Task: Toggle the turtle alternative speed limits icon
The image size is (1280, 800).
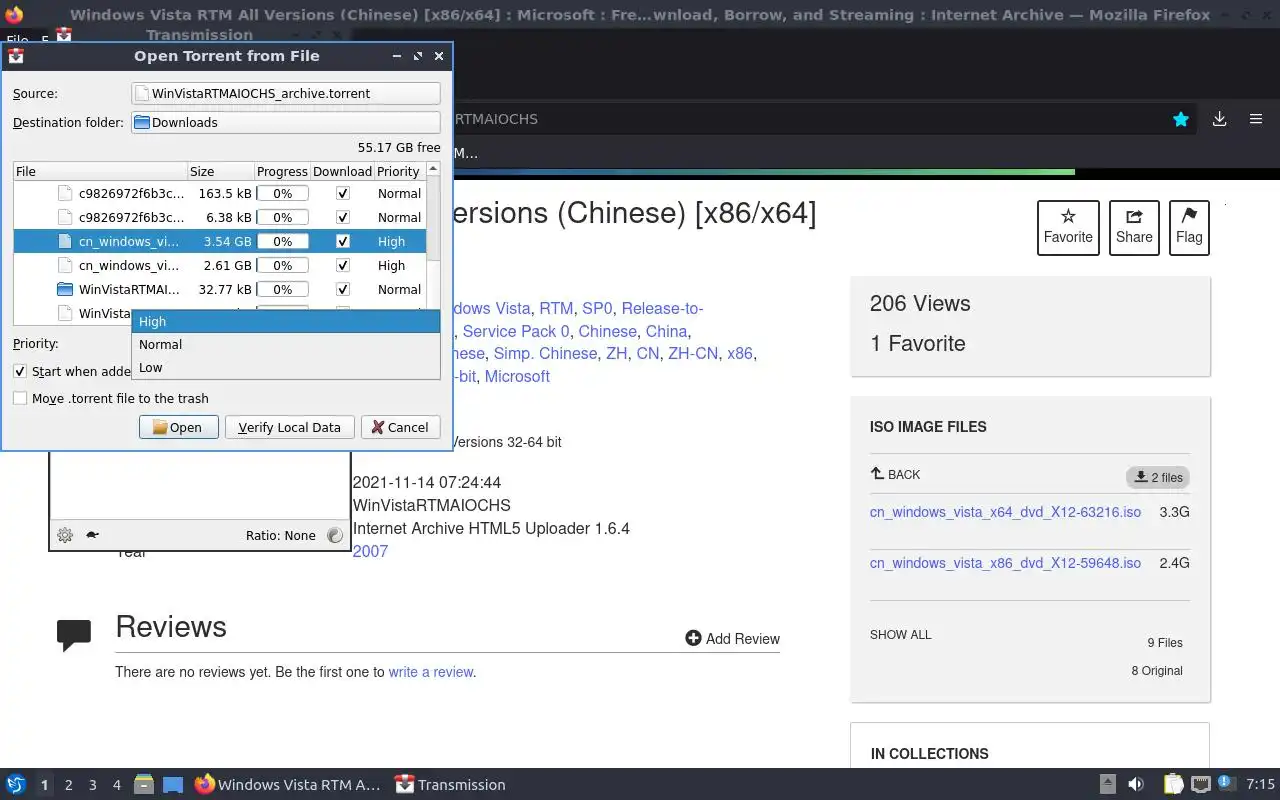Action: (x=92, y=535)
